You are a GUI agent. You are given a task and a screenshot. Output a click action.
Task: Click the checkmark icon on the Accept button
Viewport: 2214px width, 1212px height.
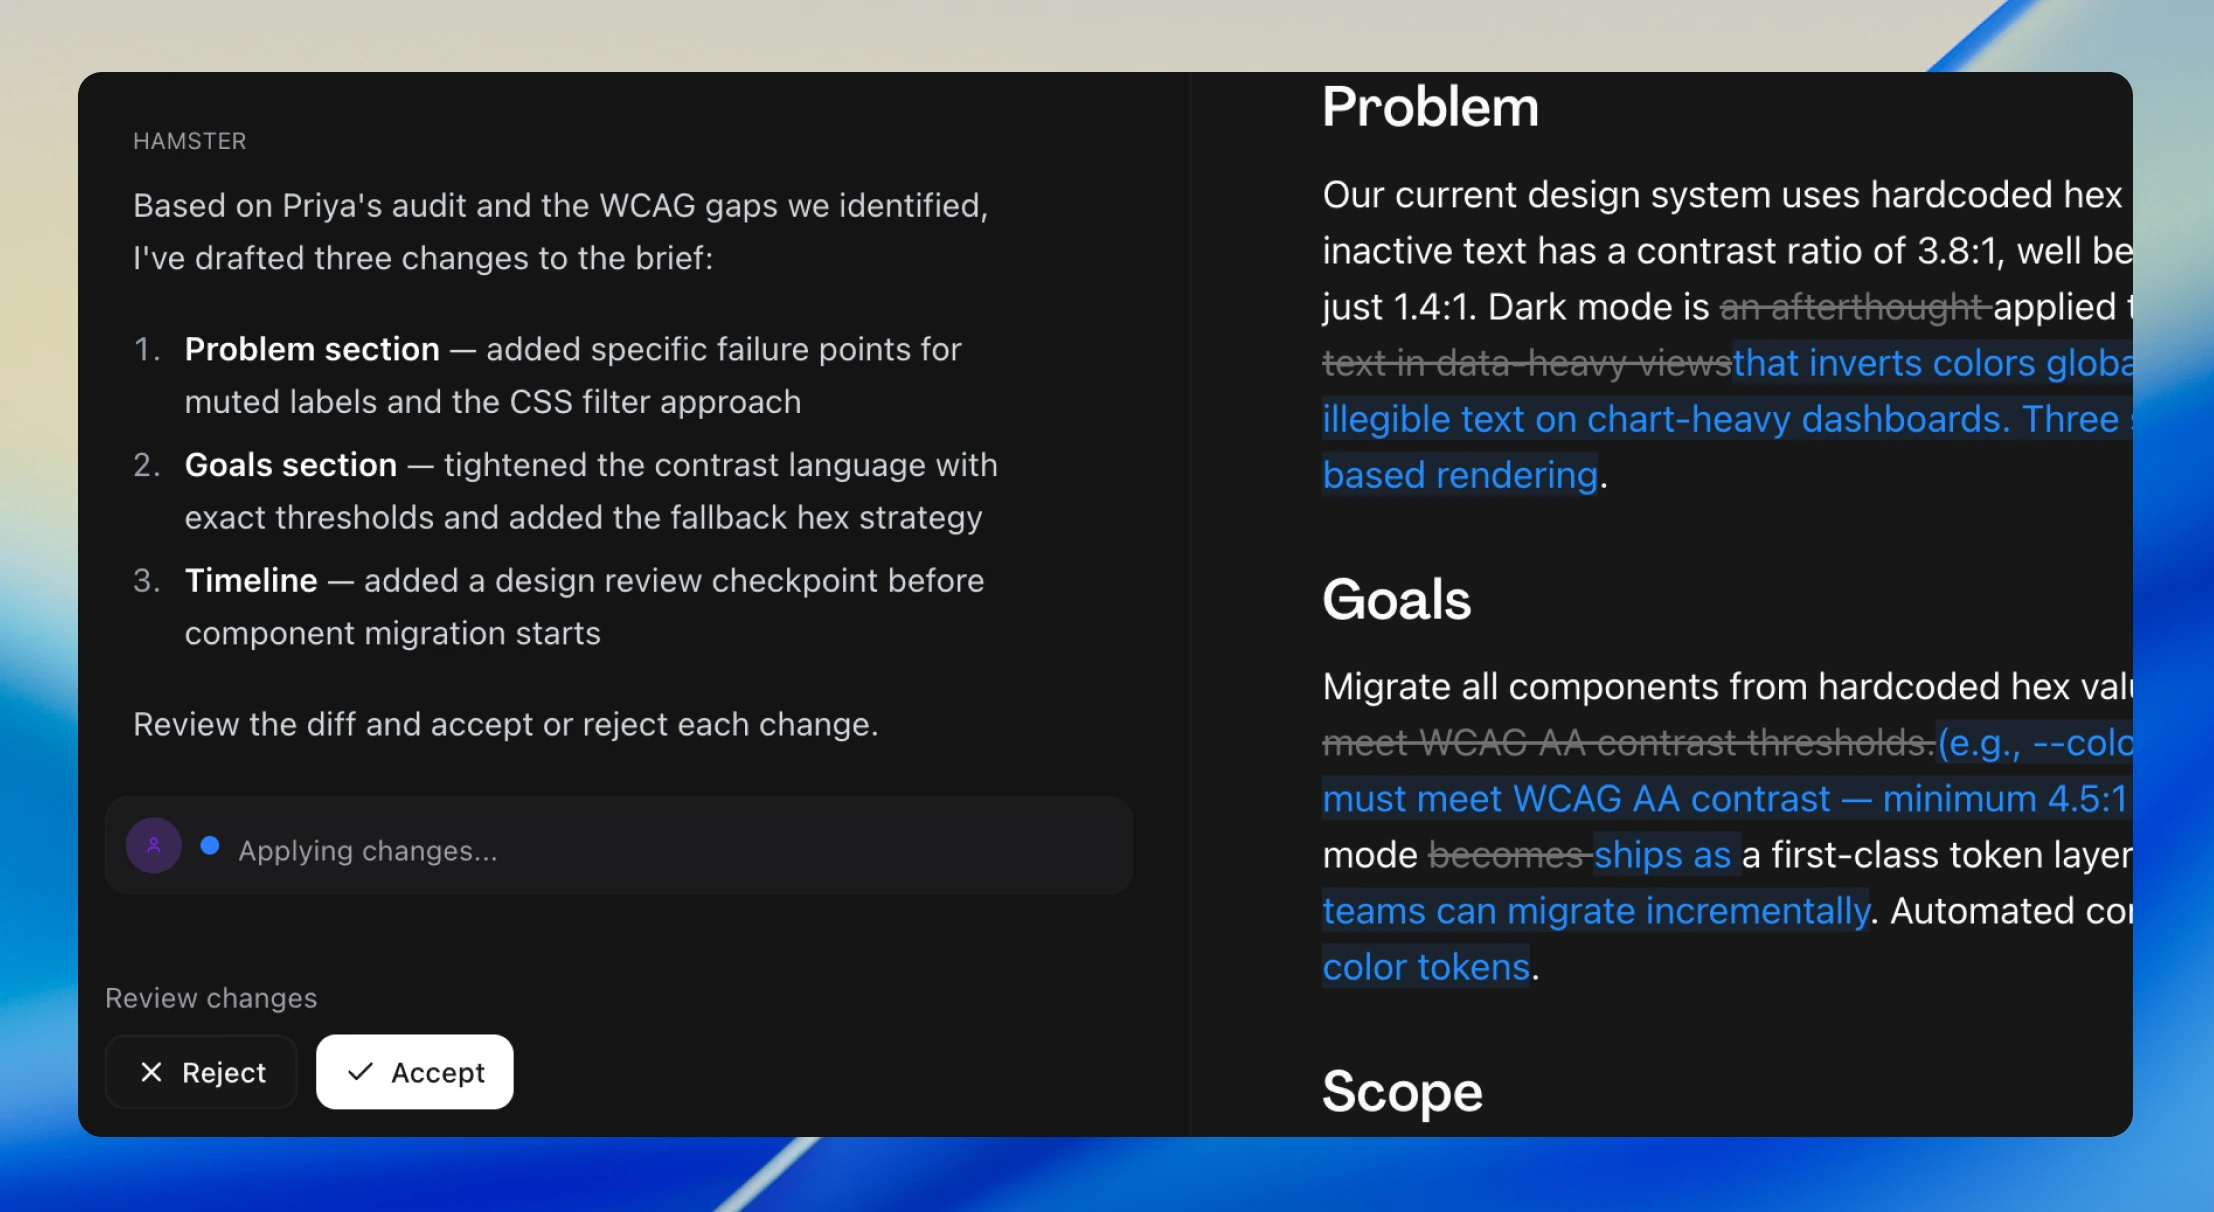(x=360, y=1072)
